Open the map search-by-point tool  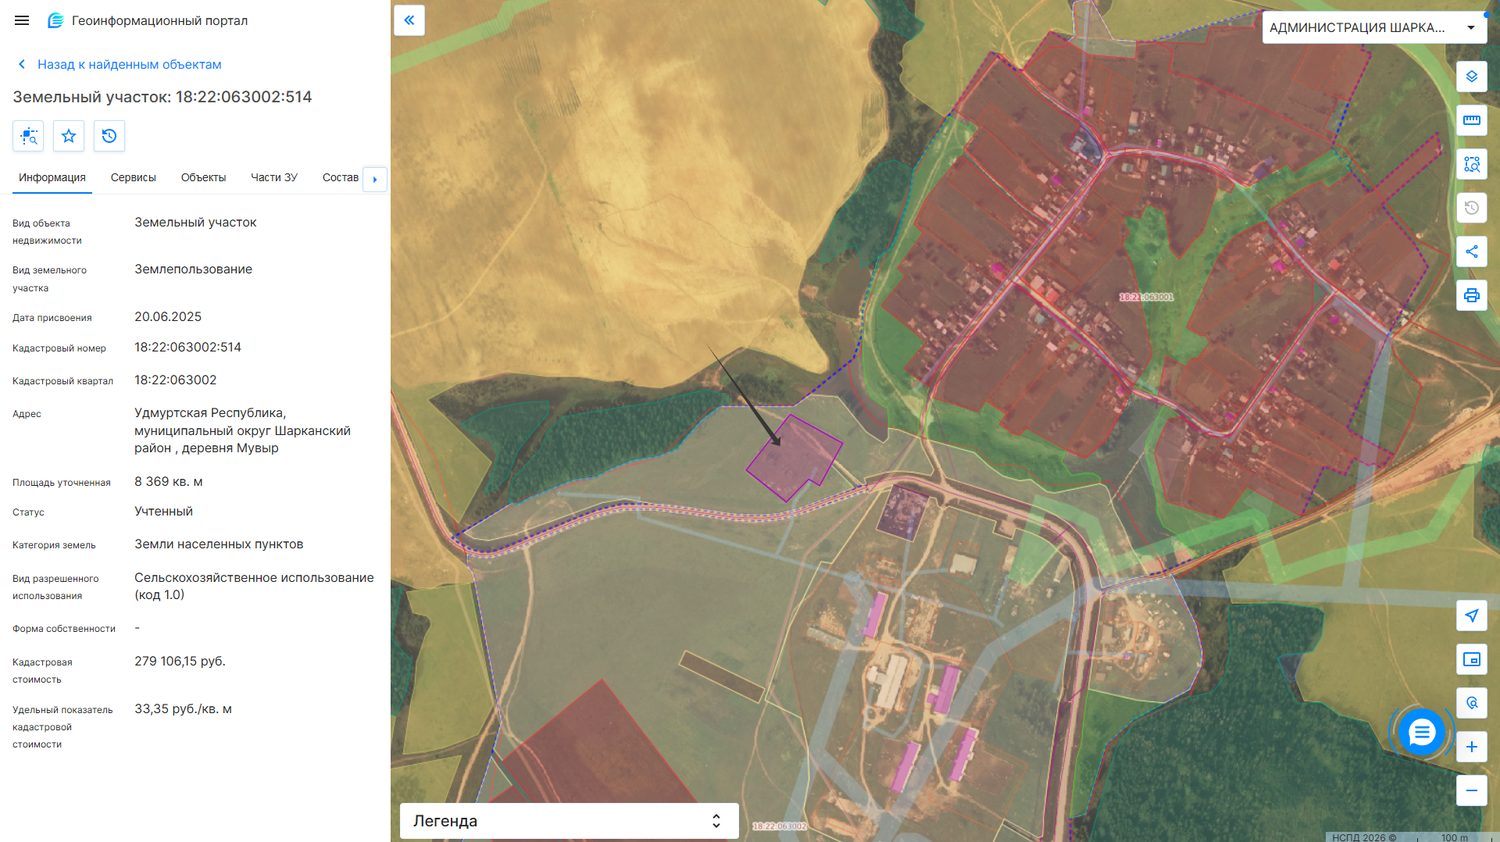click(1471, 703)
